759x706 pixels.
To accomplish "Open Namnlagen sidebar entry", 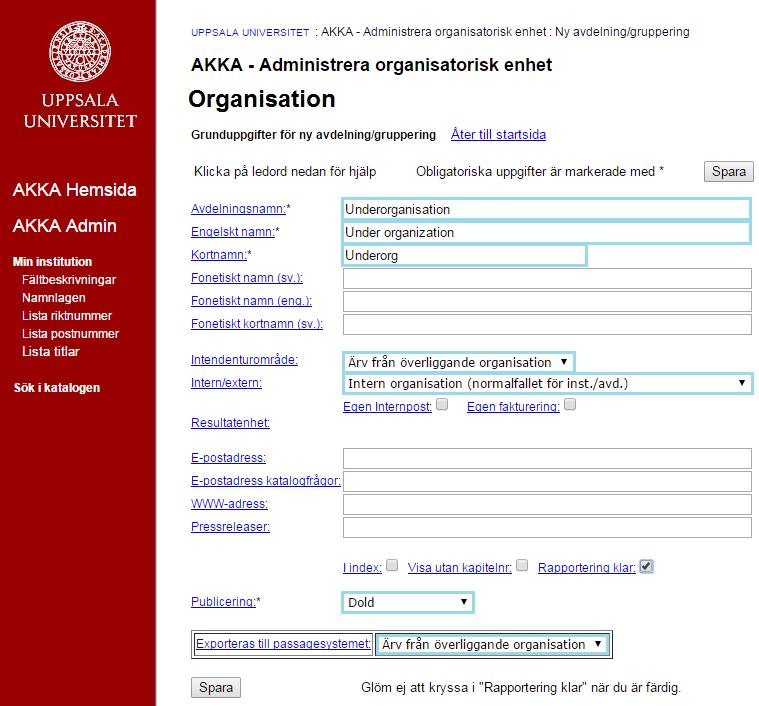I will 54,298.
